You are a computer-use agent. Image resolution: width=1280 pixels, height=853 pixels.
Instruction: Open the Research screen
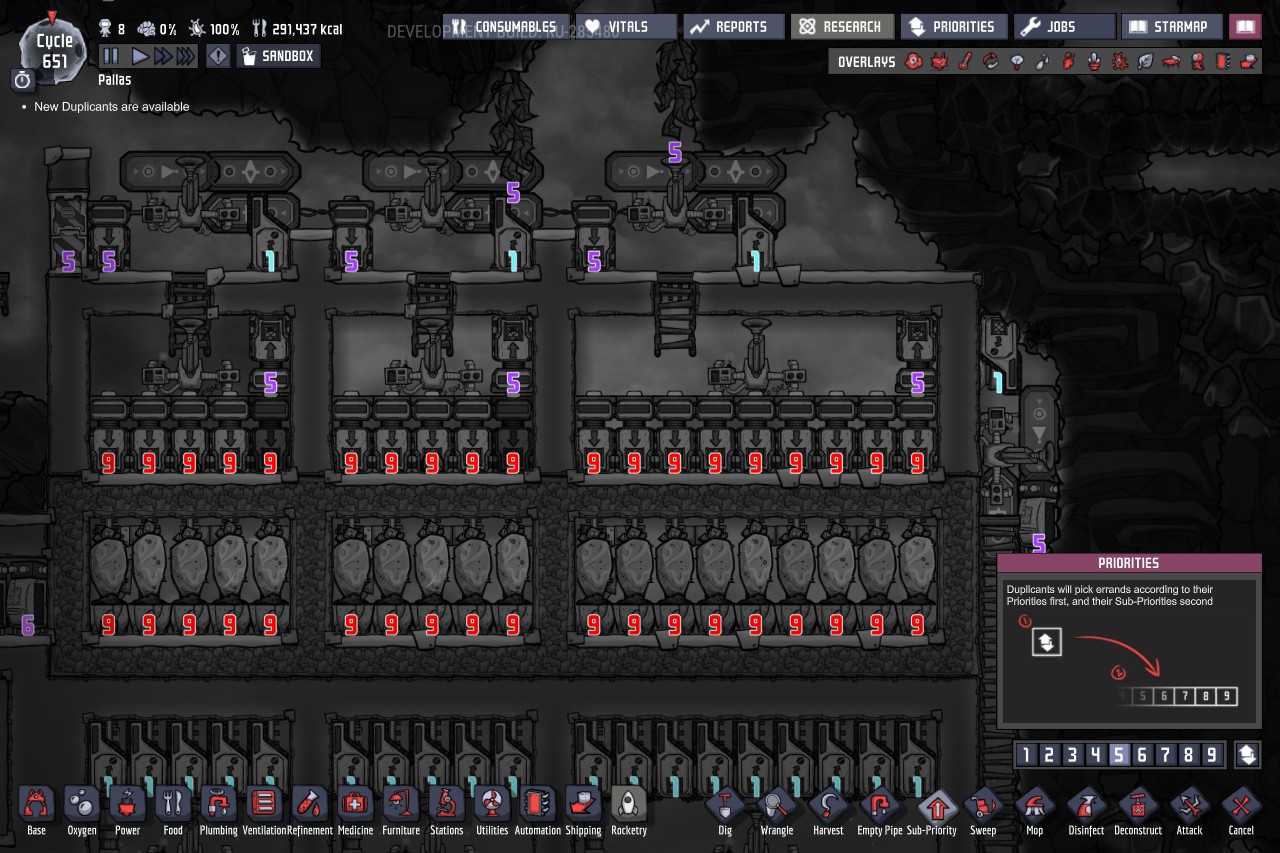(x=842, y=27)
